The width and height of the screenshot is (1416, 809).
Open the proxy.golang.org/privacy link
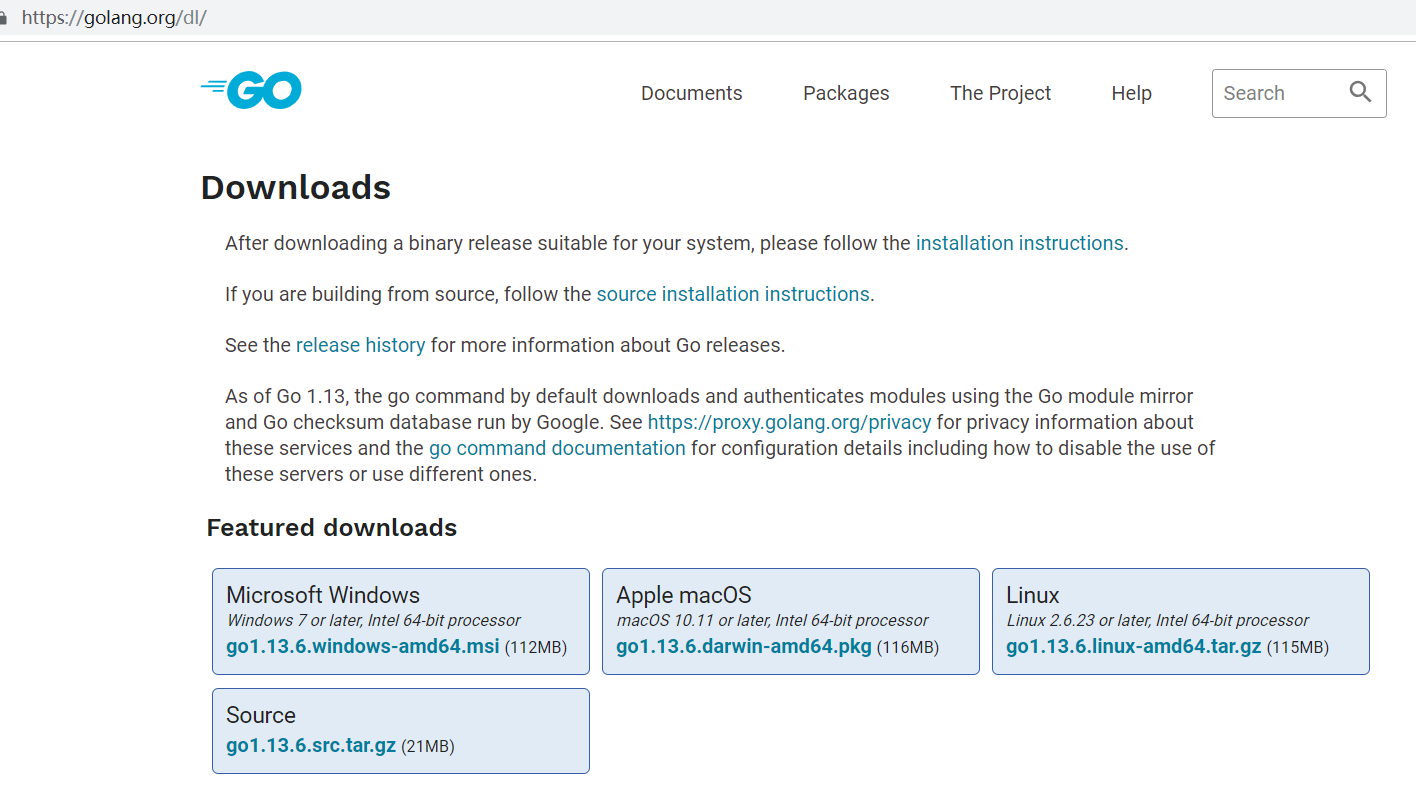789,422
